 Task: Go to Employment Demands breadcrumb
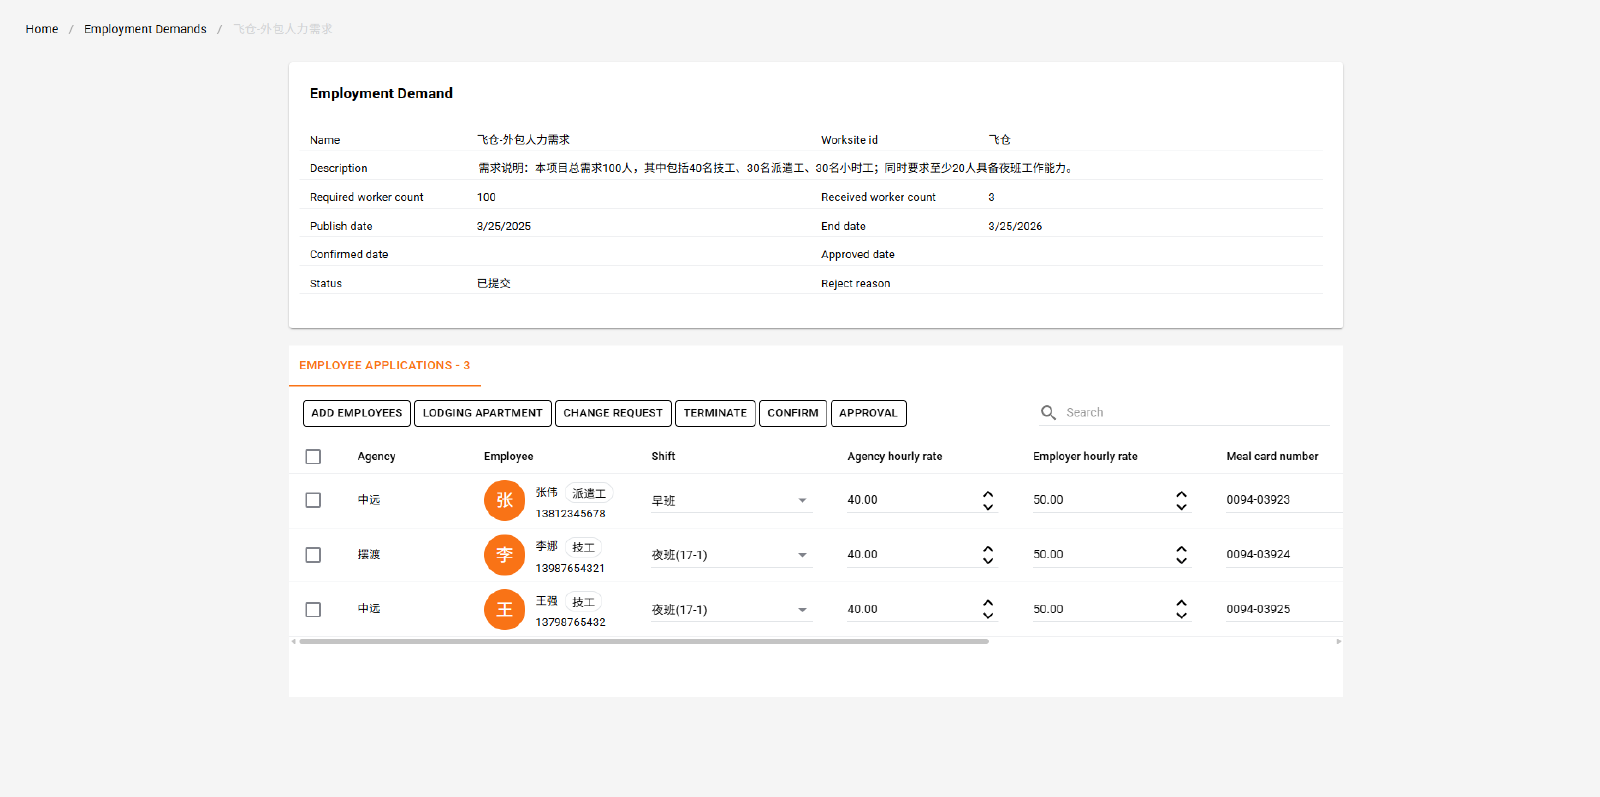pyautogui.click(x=145, y=29)
